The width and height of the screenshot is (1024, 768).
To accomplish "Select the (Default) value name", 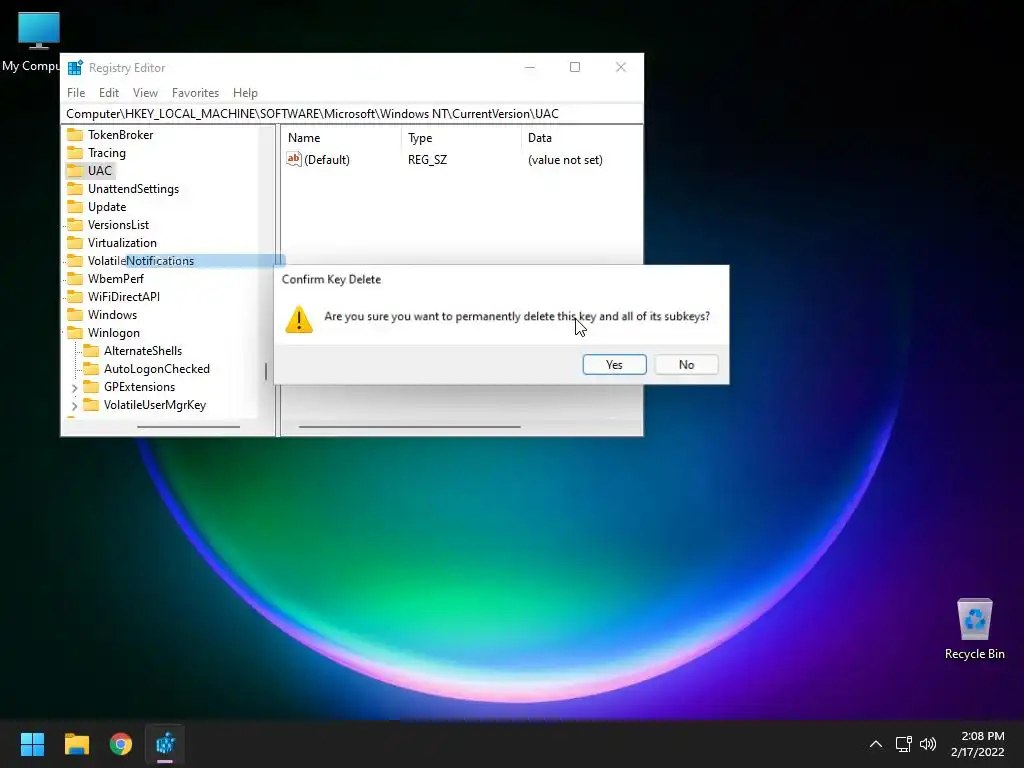I will [x=327, y=160].
